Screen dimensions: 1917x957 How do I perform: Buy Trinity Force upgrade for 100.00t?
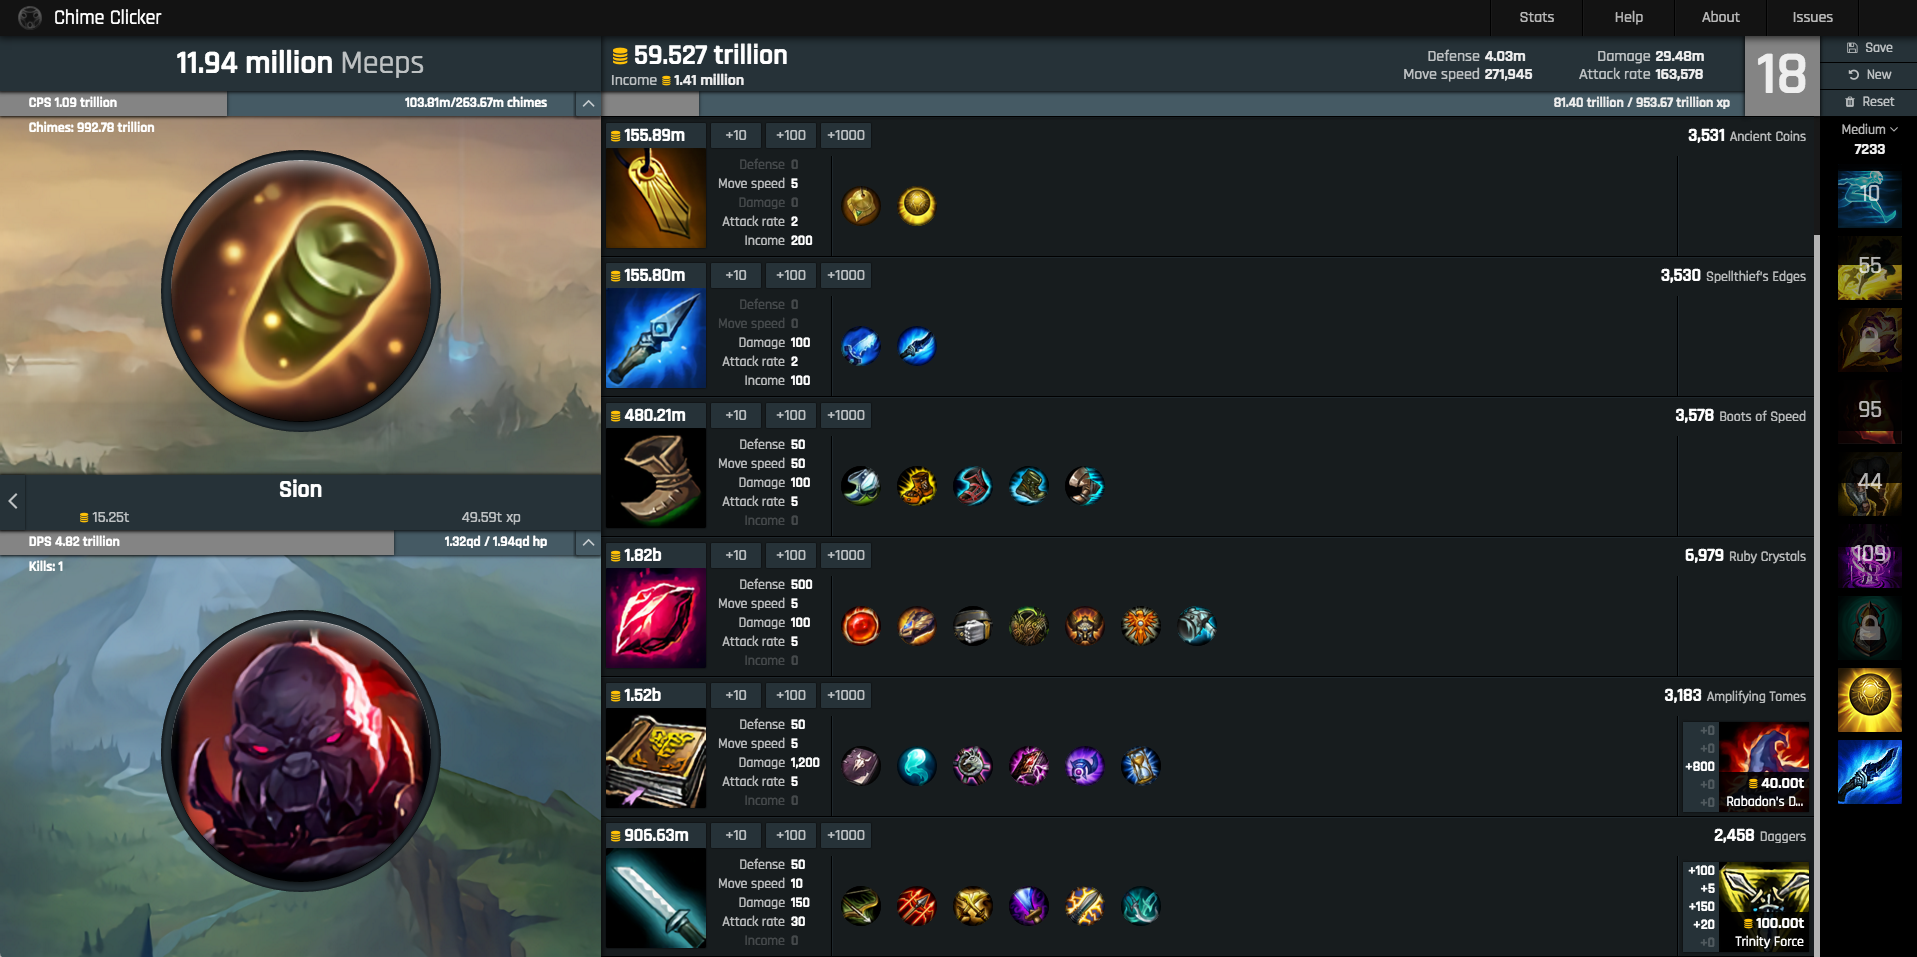pyautogui.click(x=1765, y=906)
